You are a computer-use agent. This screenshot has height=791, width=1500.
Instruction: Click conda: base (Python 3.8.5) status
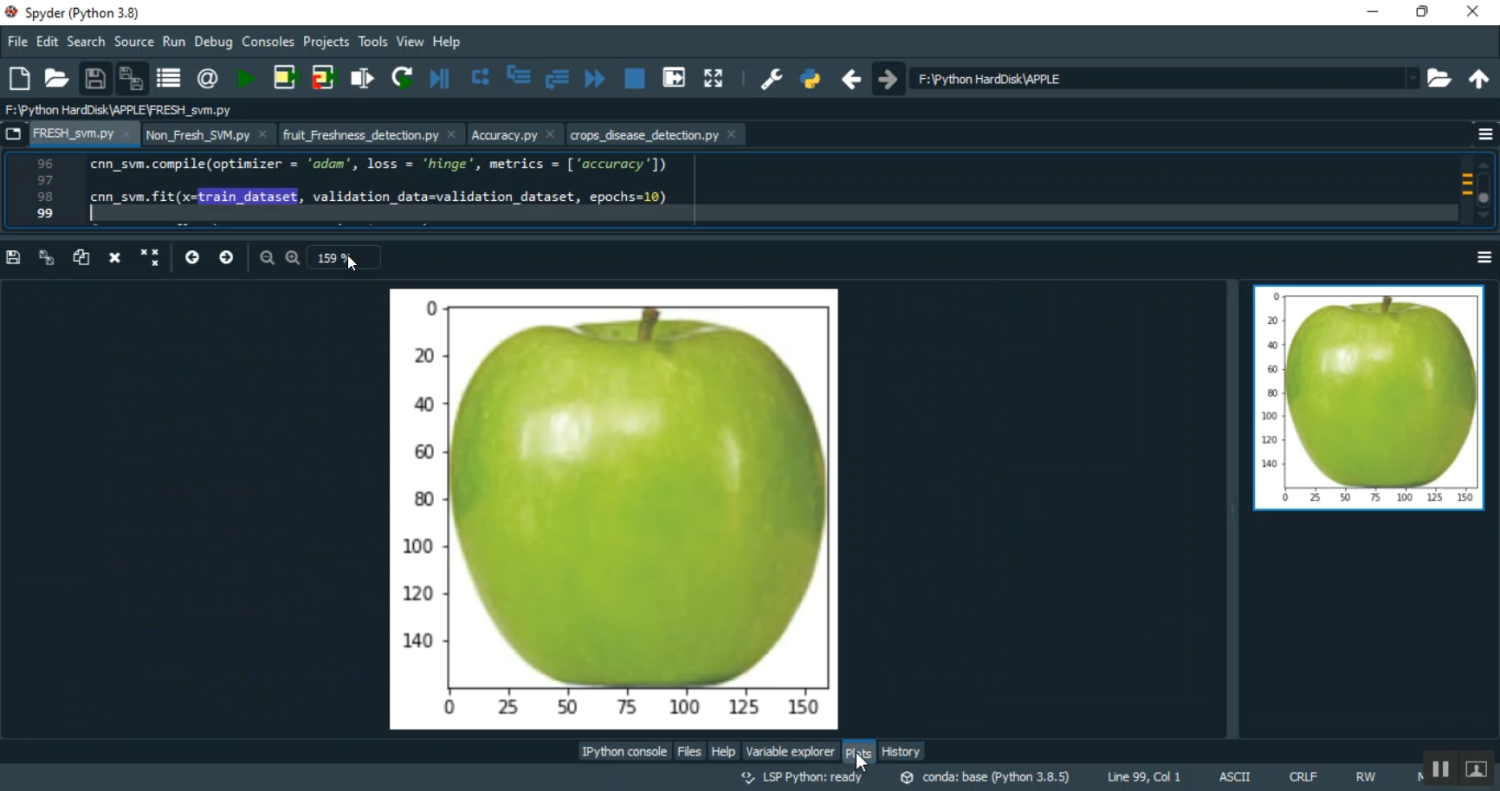click(985, 777)
